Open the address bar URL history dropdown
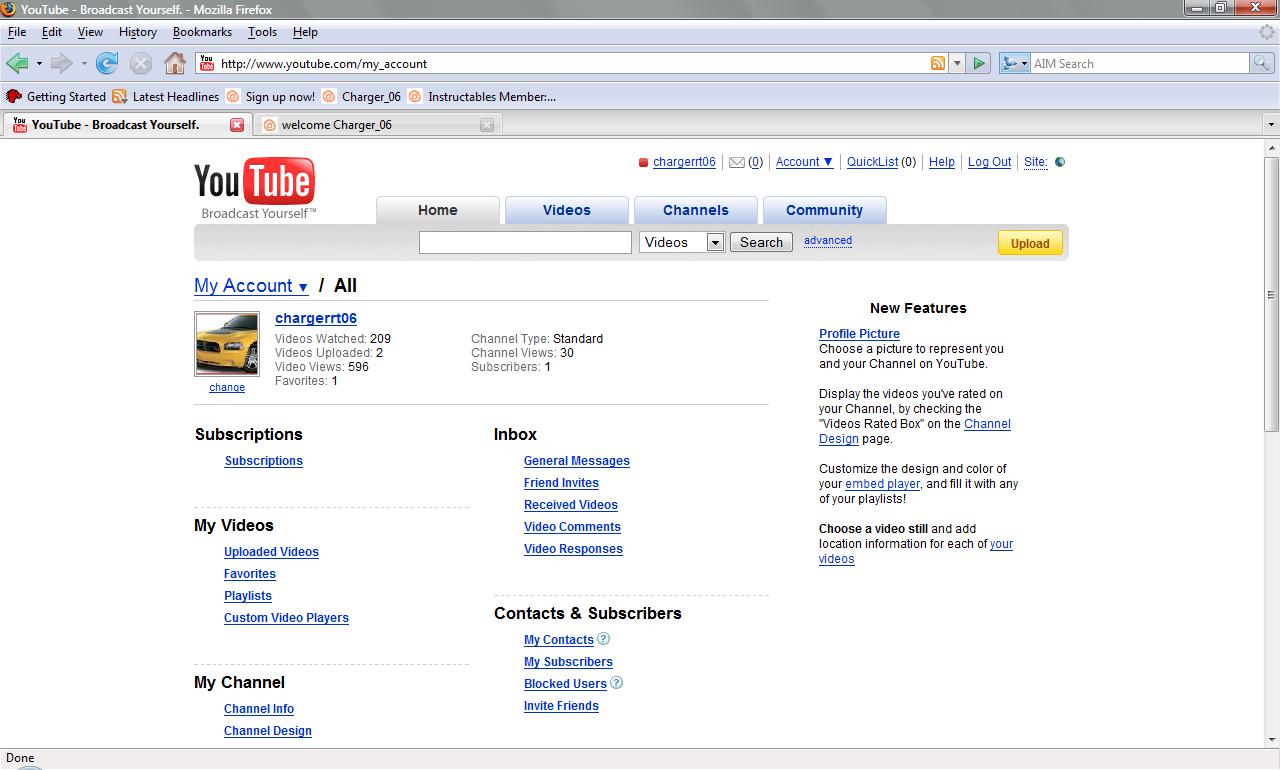 tap(957, 63)
